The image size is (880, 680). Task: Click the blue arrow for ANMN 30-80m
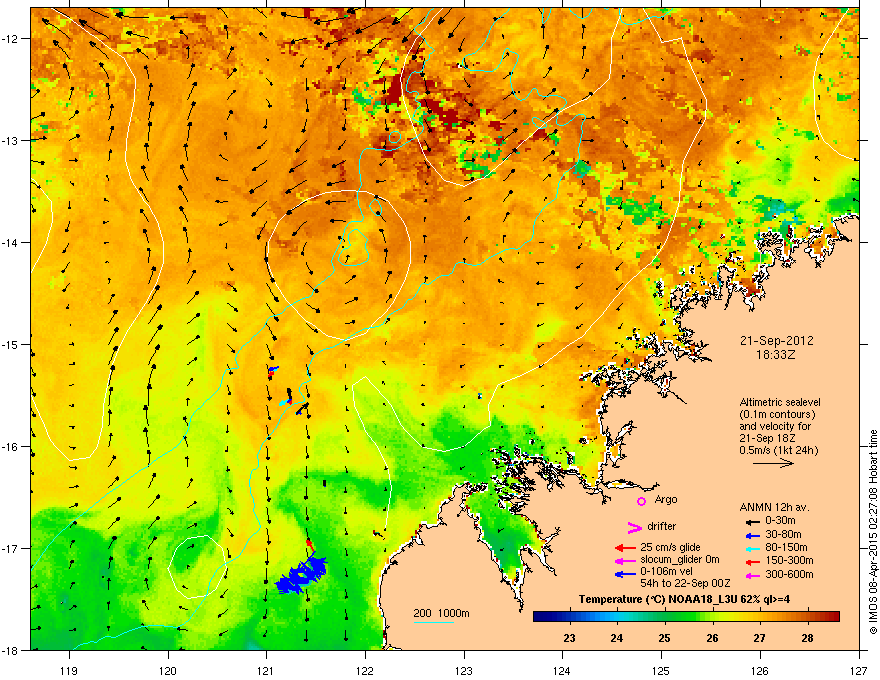click(751, 535)
